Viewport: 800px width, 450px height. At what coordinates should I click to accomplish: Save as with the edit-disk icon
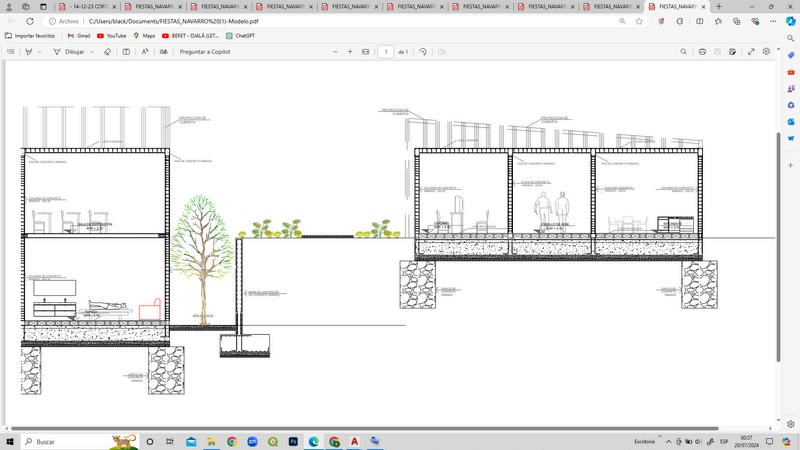[732, 52]
